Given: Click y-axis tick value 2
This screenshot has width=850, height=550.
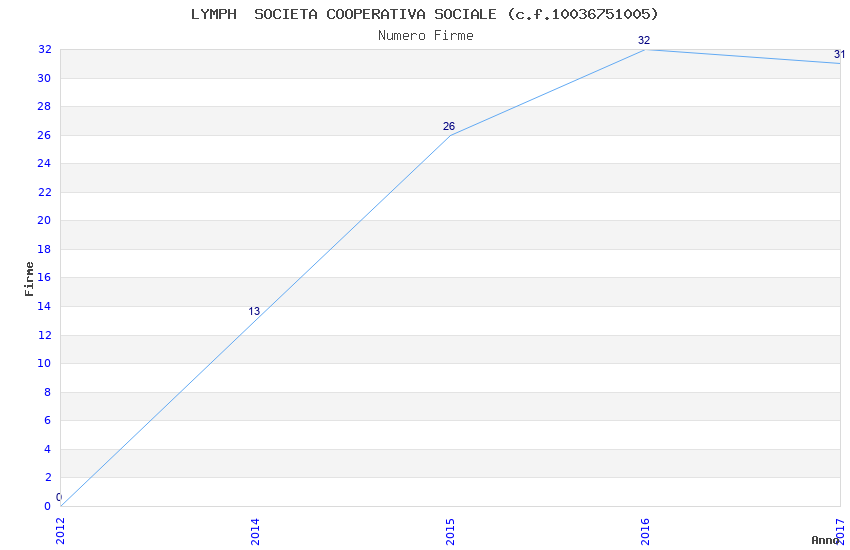Looking at the screenshot, I should click(48, 477).
